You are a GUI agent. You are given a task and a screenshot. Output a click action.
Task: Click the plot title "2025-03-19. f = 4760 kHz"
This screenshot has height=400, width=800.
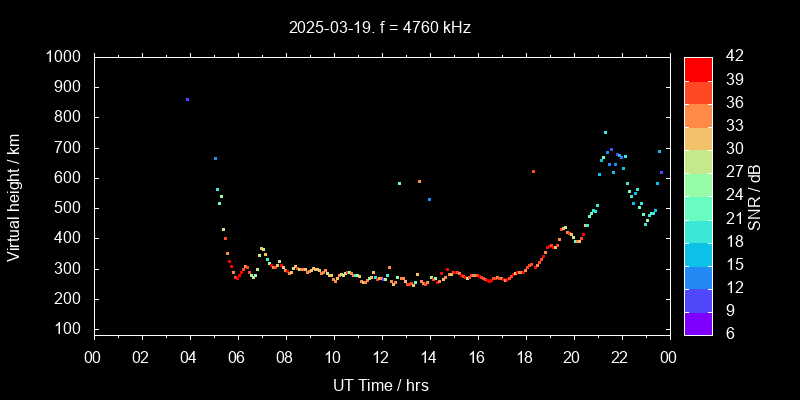[x=380, y=28]
